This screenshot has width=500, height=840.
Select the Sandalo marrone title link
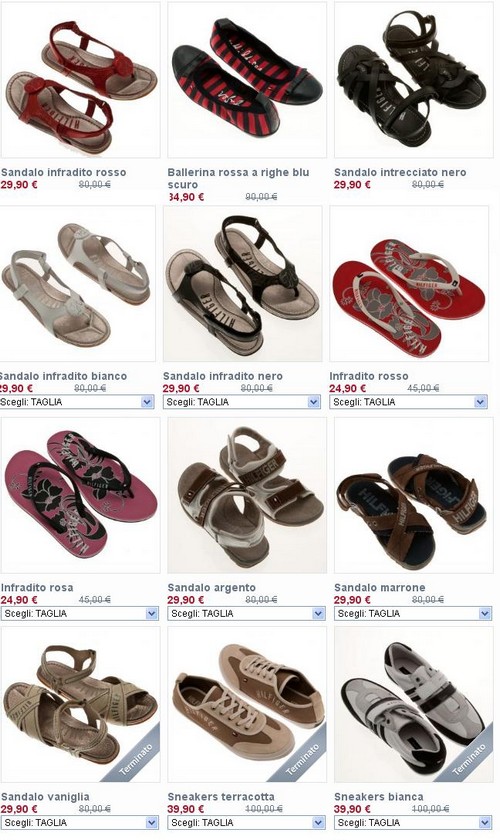(x=379, y=588)
